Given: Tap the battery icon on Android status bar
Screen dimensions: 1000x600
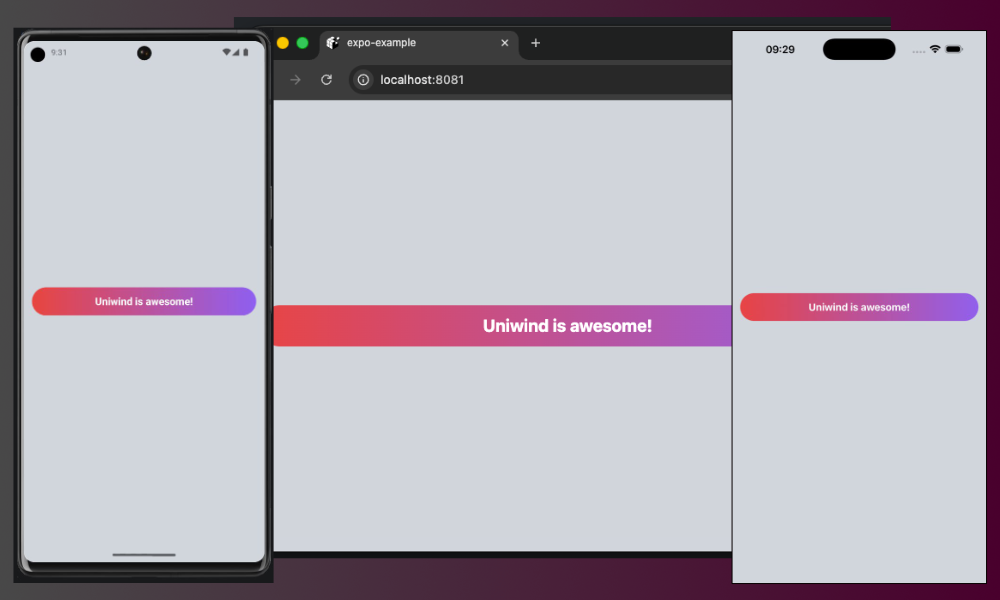Looking at the screenshot, I should [x=245, y=52].
